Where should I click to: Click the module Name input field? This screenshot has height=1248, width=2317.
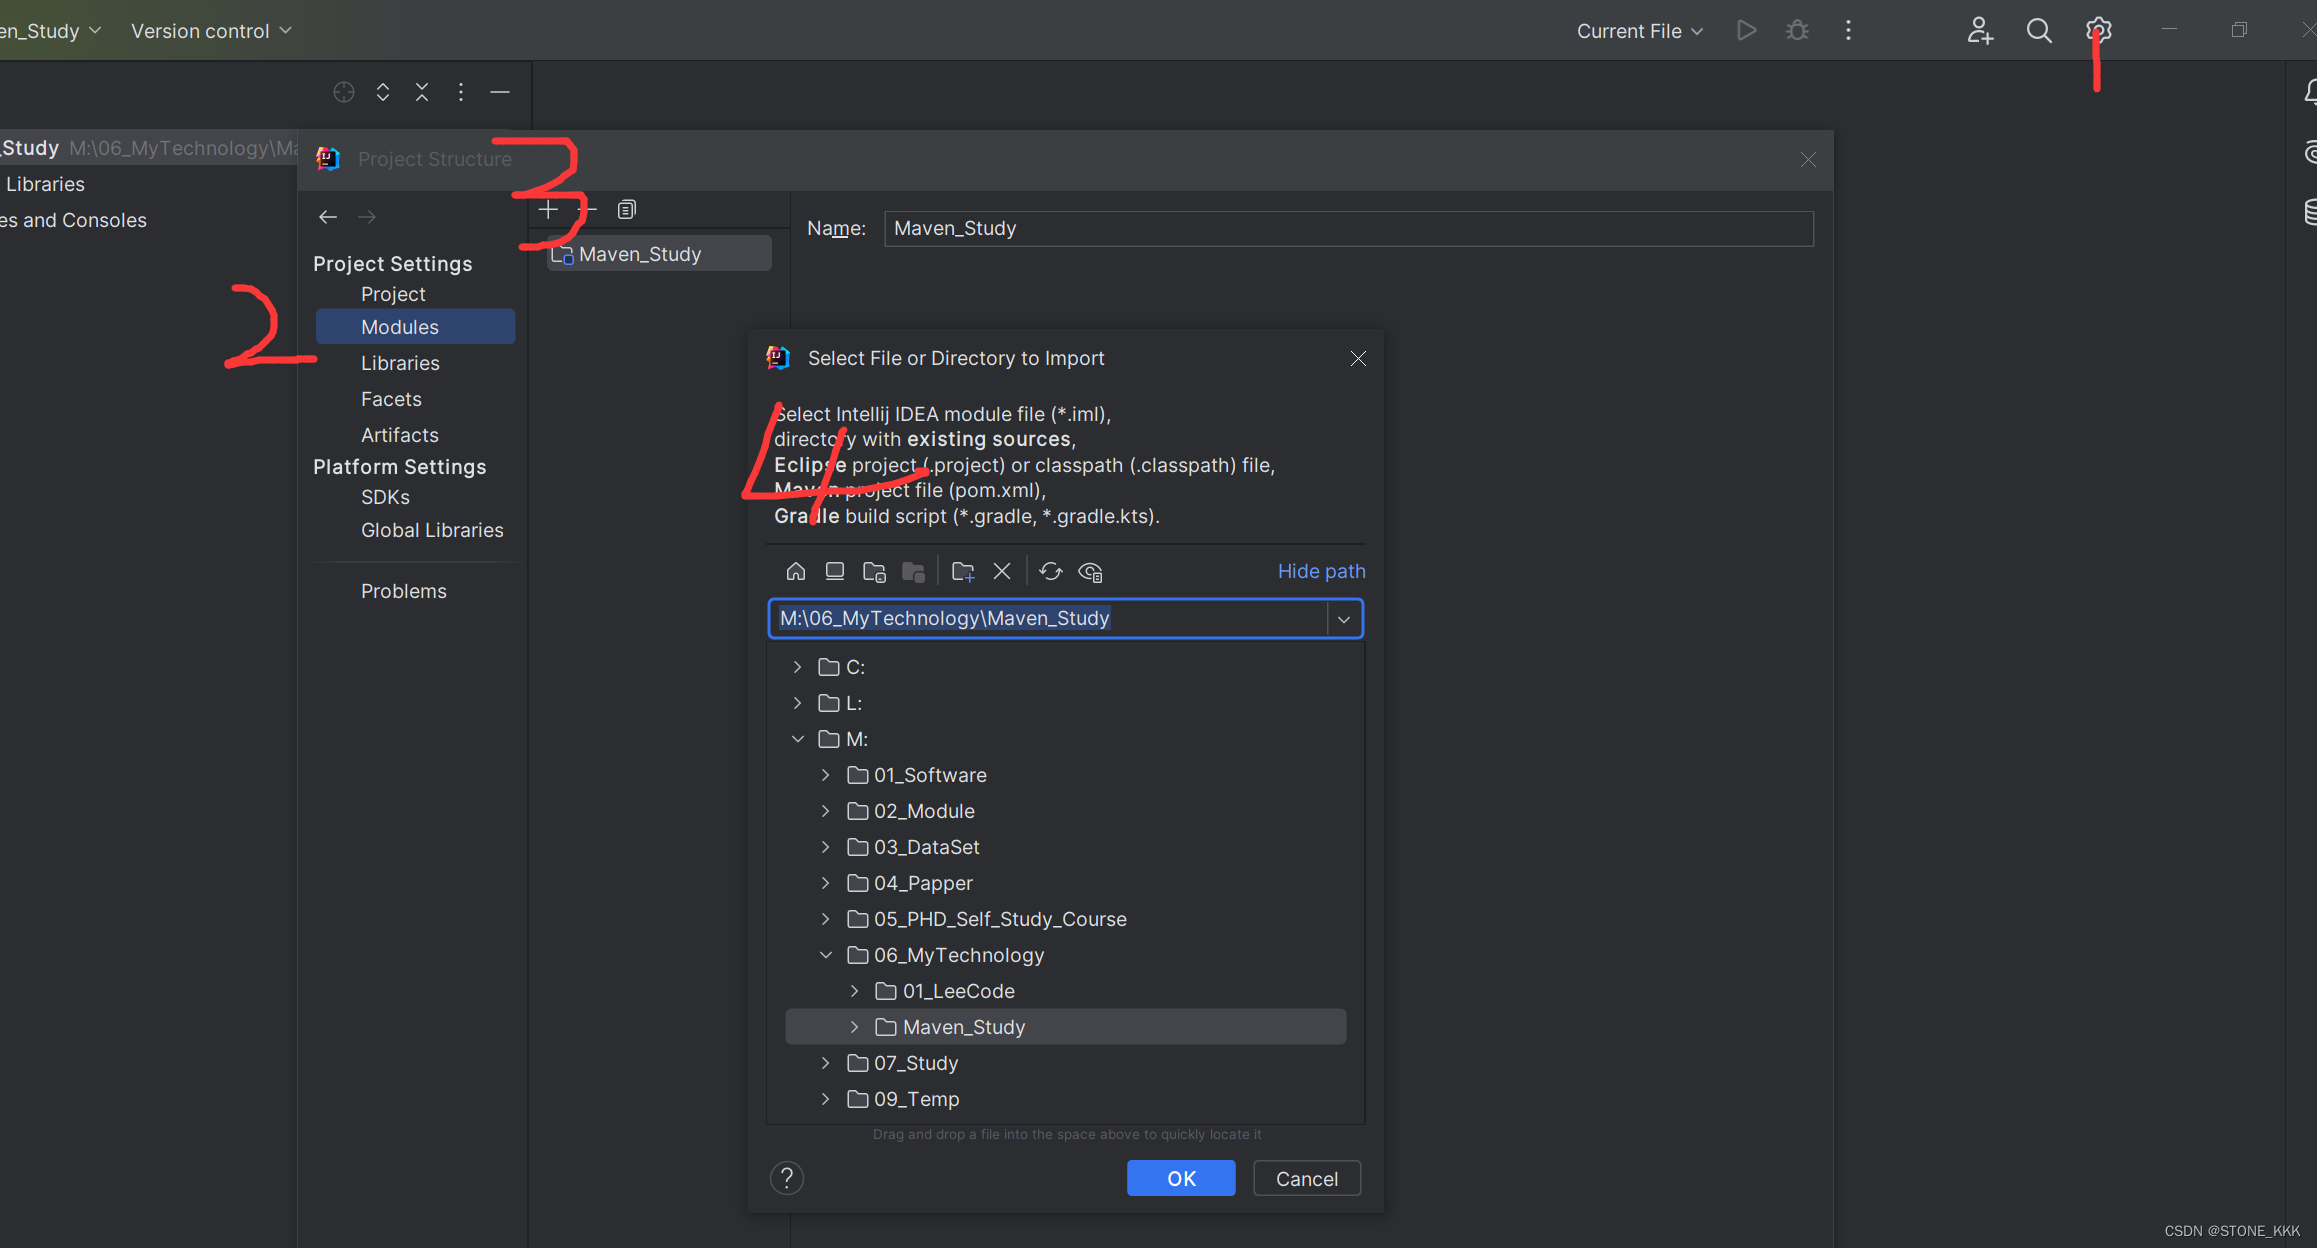(1349, 228)
